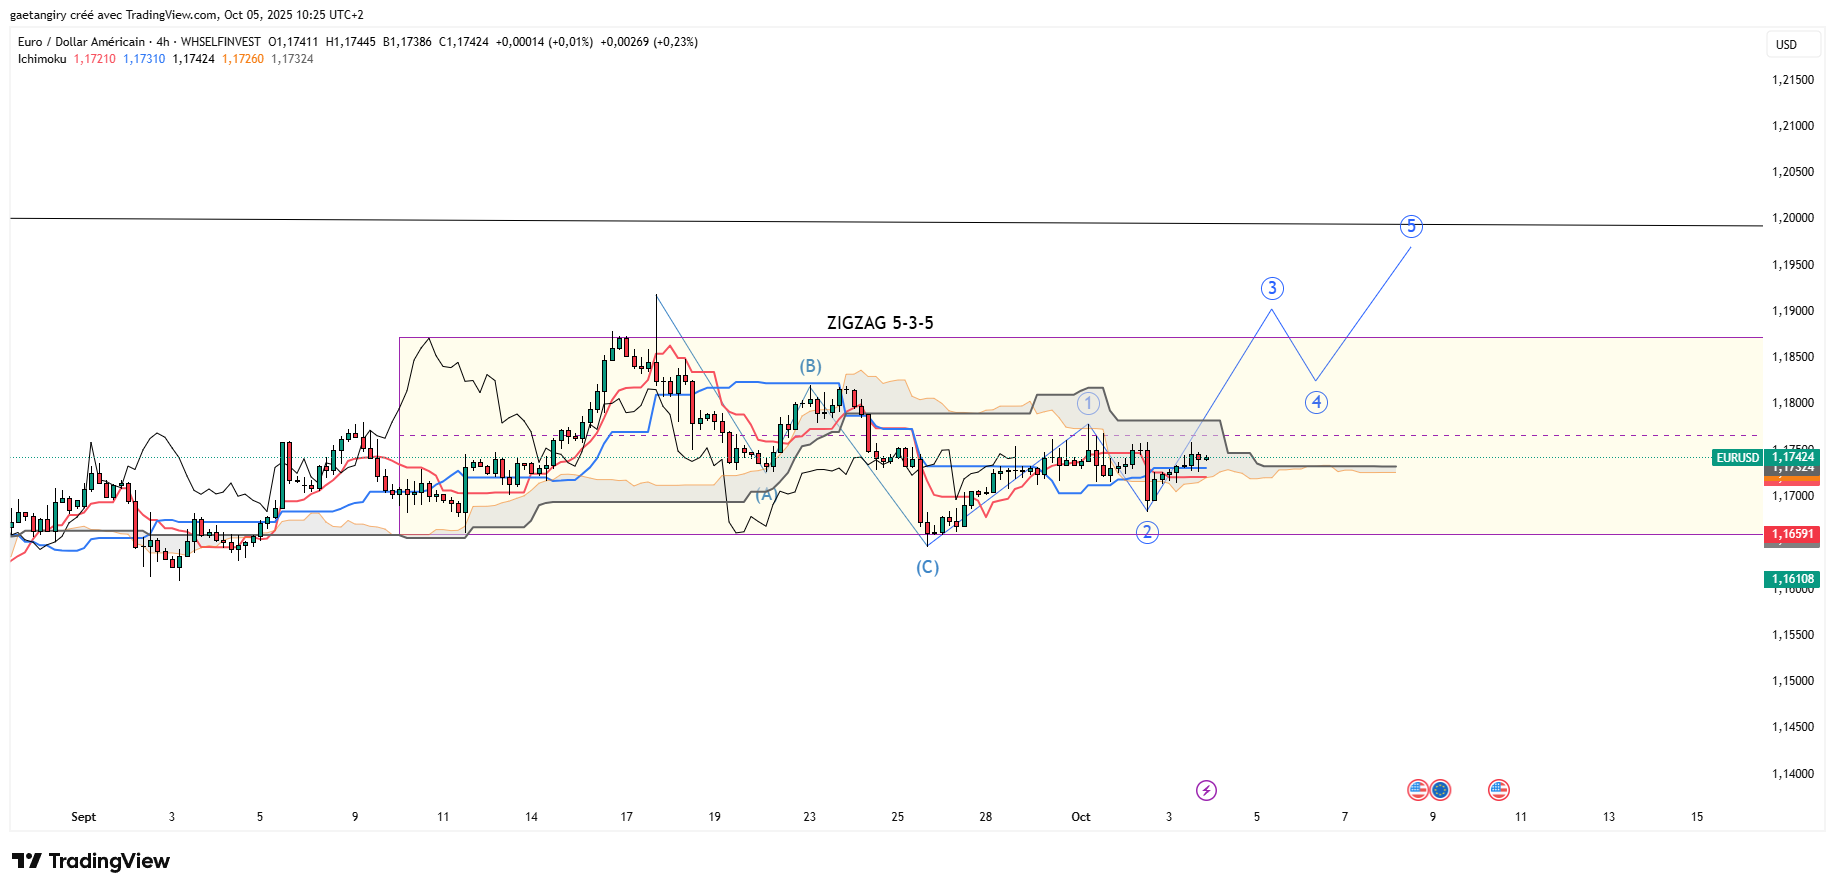1835x891 pixels.
Task: Click the +0,00014 (+0,01%) change value
Action: 544,42
